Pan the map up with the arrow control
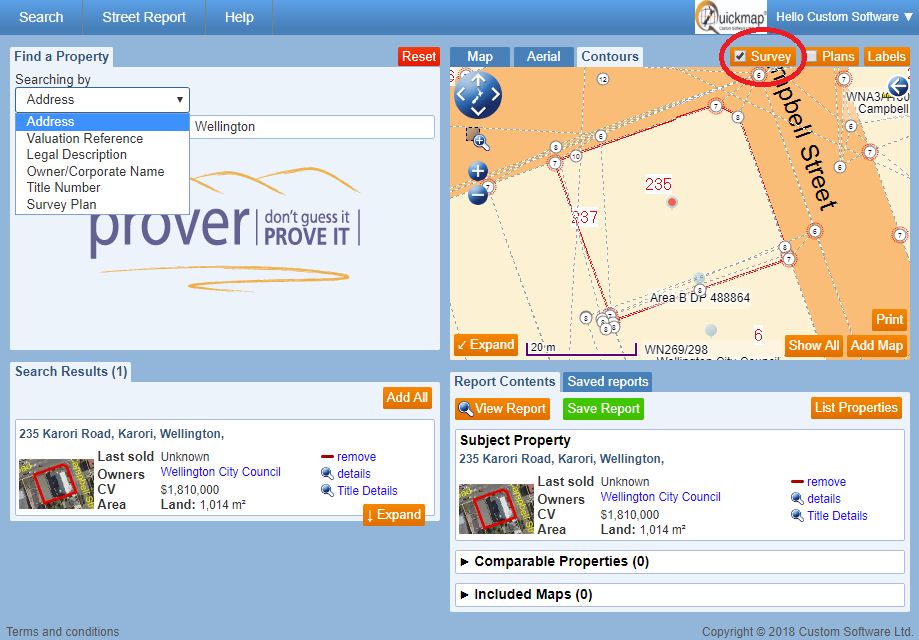 478,80
